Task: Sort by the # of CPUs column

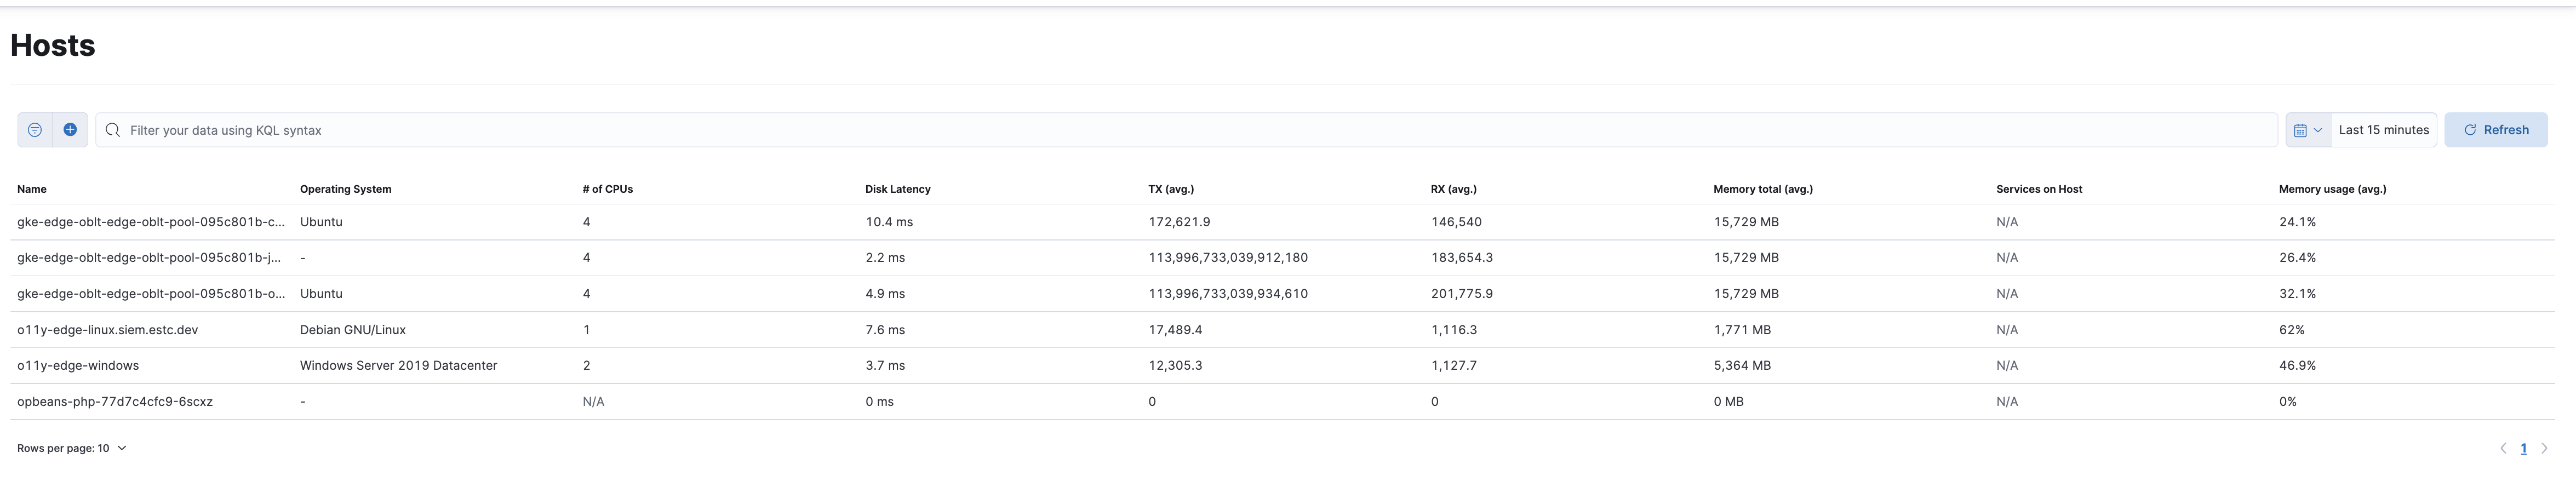Action: [x=606, y=188]
